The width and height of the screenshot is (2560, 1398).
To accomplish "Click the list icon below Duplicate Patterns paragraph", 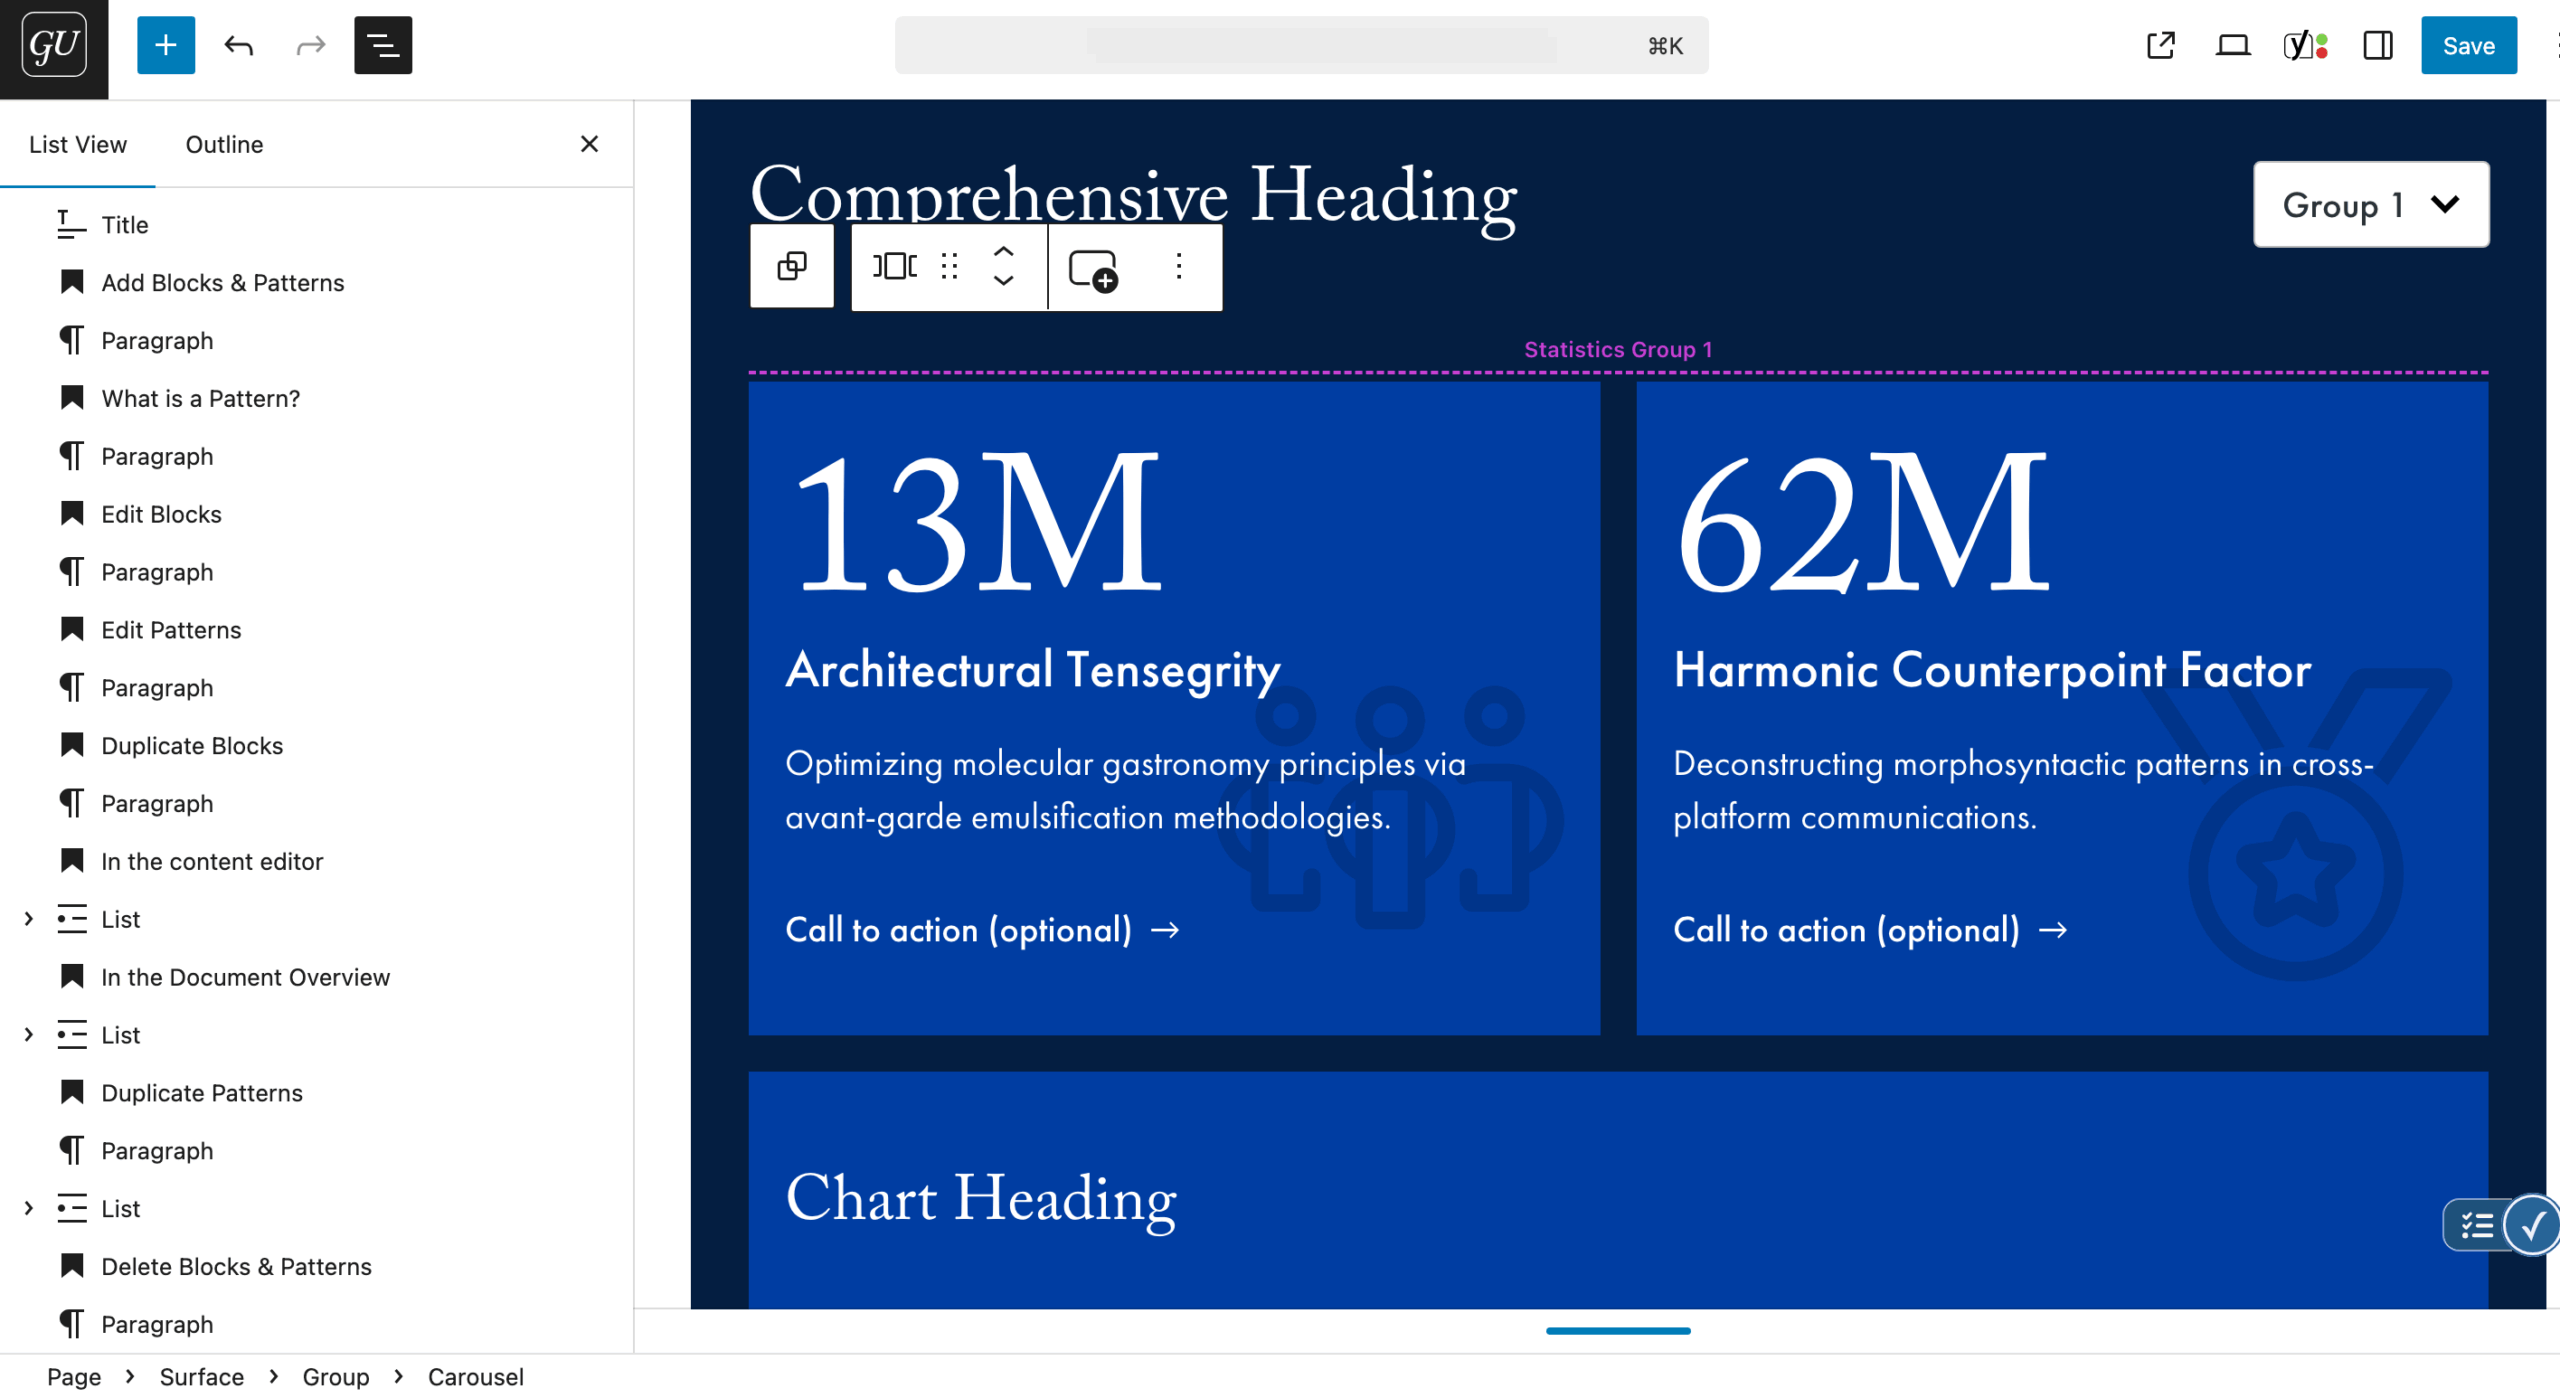I will [x=72, y=1209].
